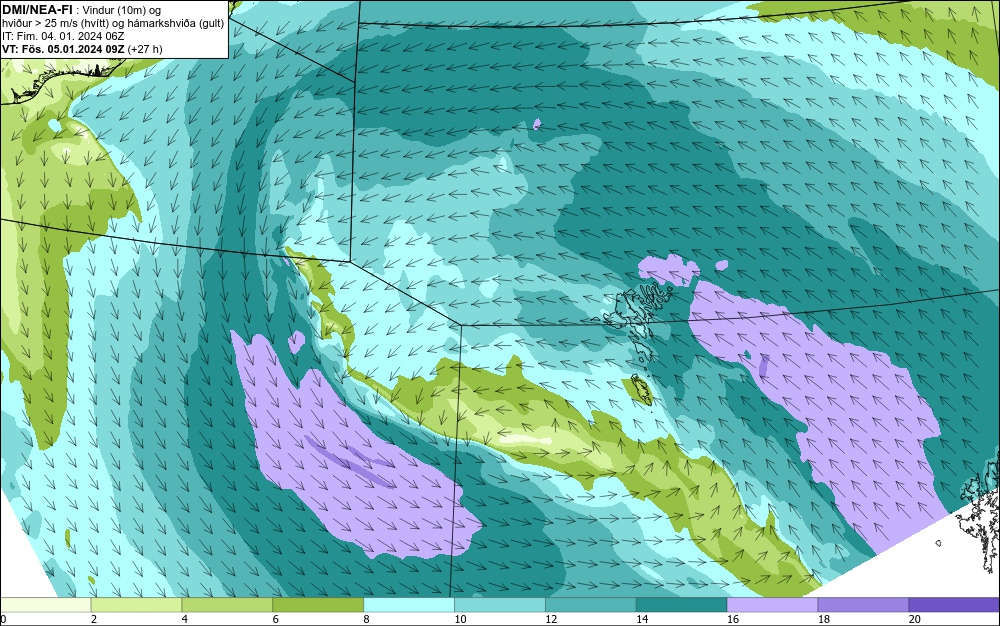Click the legend label '14'

(x=642, y=619)
